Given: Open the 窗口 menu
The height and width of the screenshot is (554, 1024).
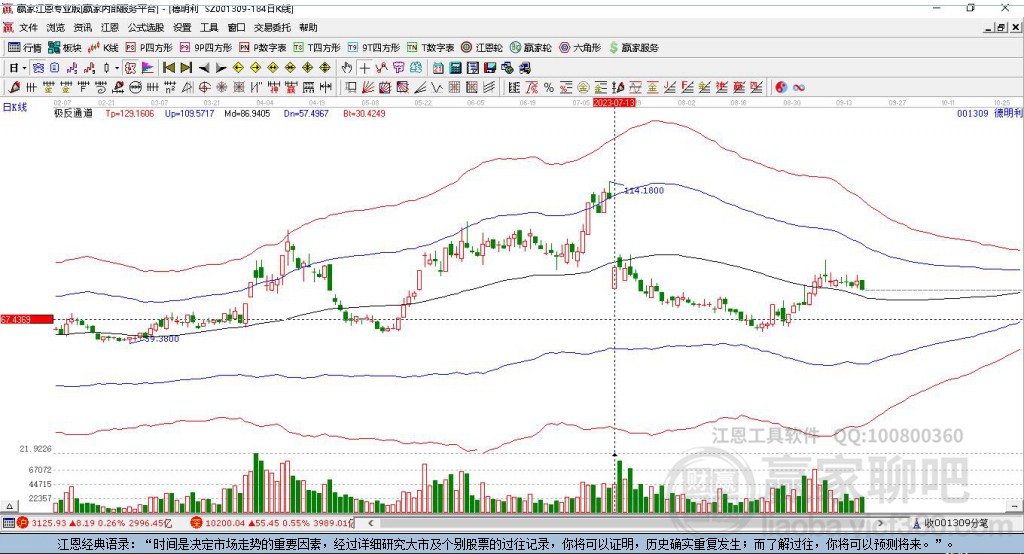Looking at the screenshot, I should [x=236, y=27].
